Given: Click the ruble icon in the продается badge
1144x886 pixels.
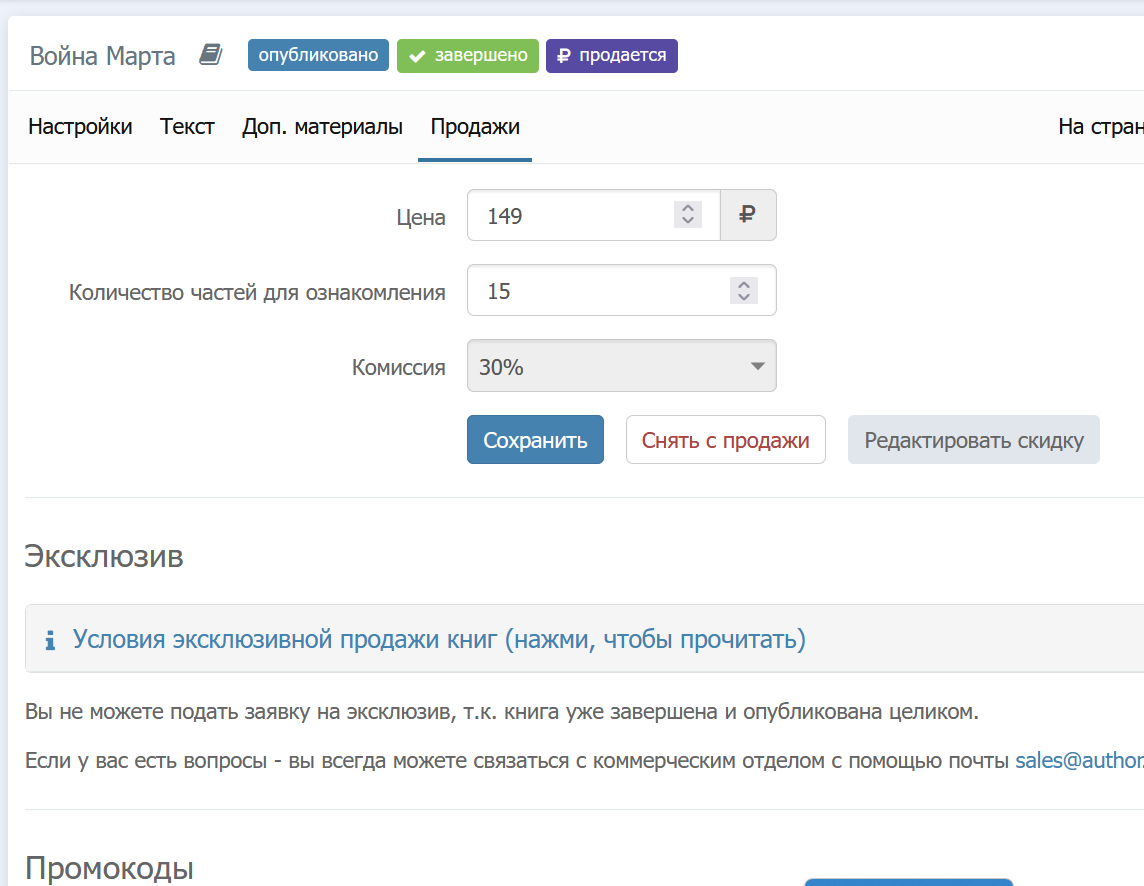Looking at the screenshot, I should (x=564, y=56).
